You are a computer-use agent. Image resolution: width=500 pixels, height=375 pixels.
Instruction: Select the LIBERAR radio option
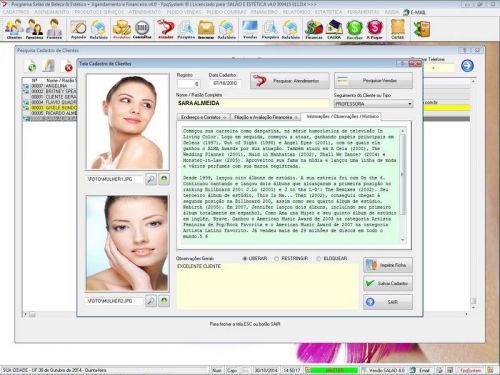(245, 258)
